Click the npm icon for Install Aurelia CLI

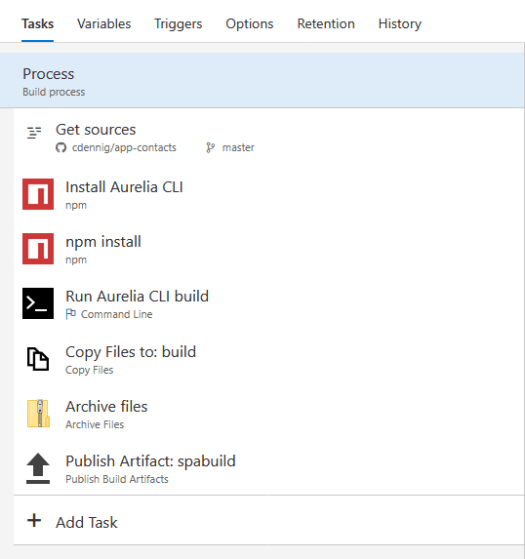pos(38,194)
